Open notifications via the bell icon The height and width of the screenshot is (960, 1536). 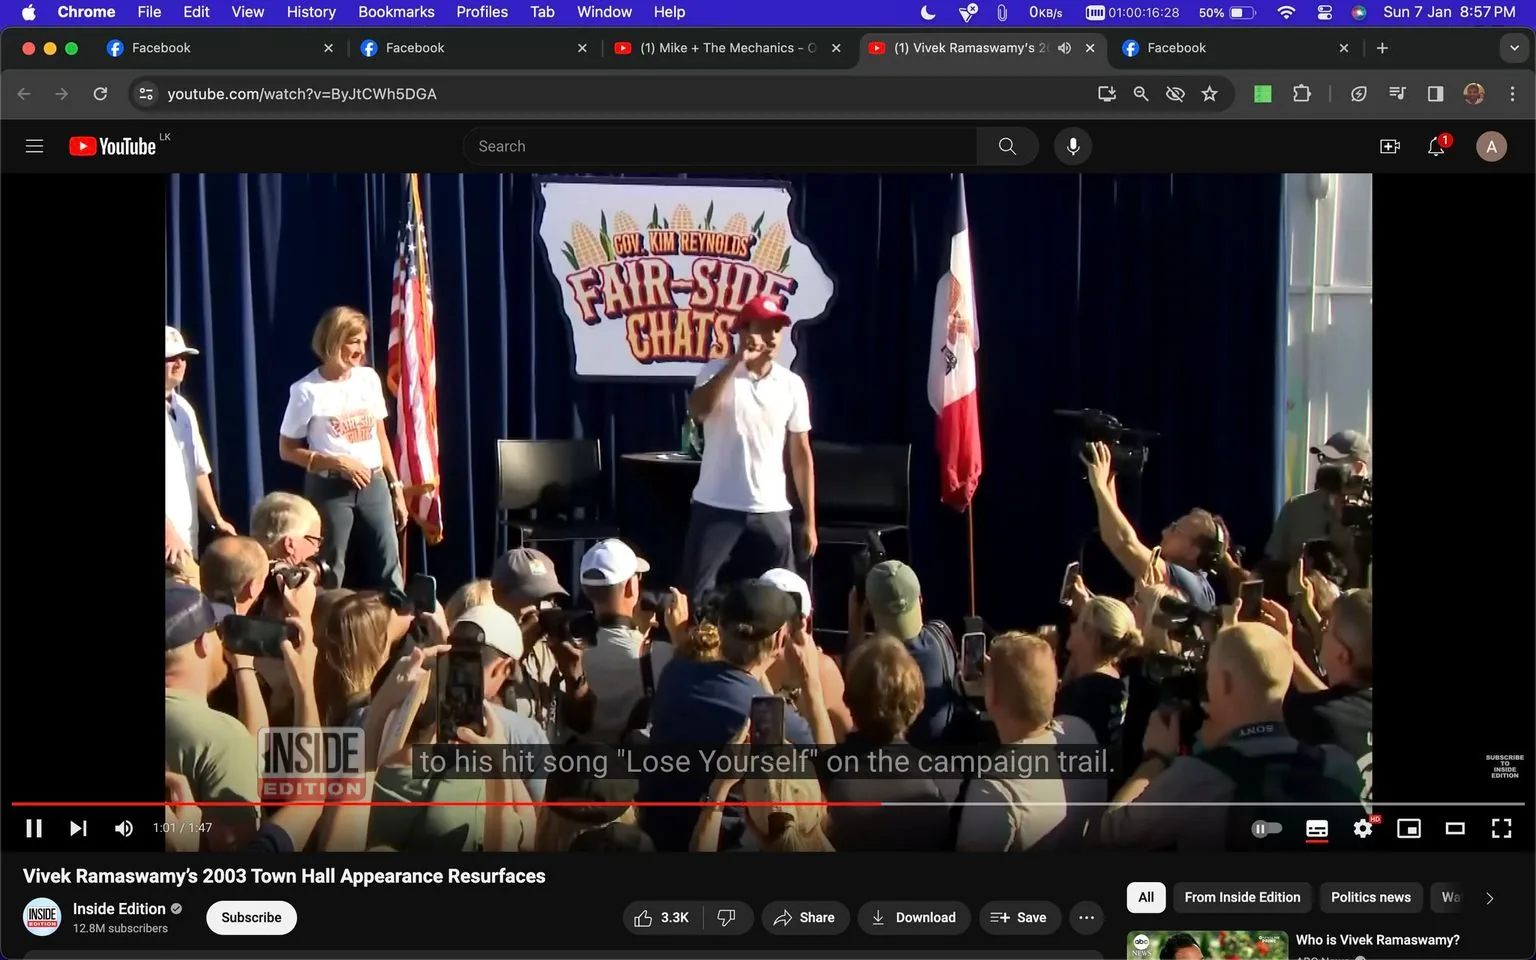point(1435,146)
